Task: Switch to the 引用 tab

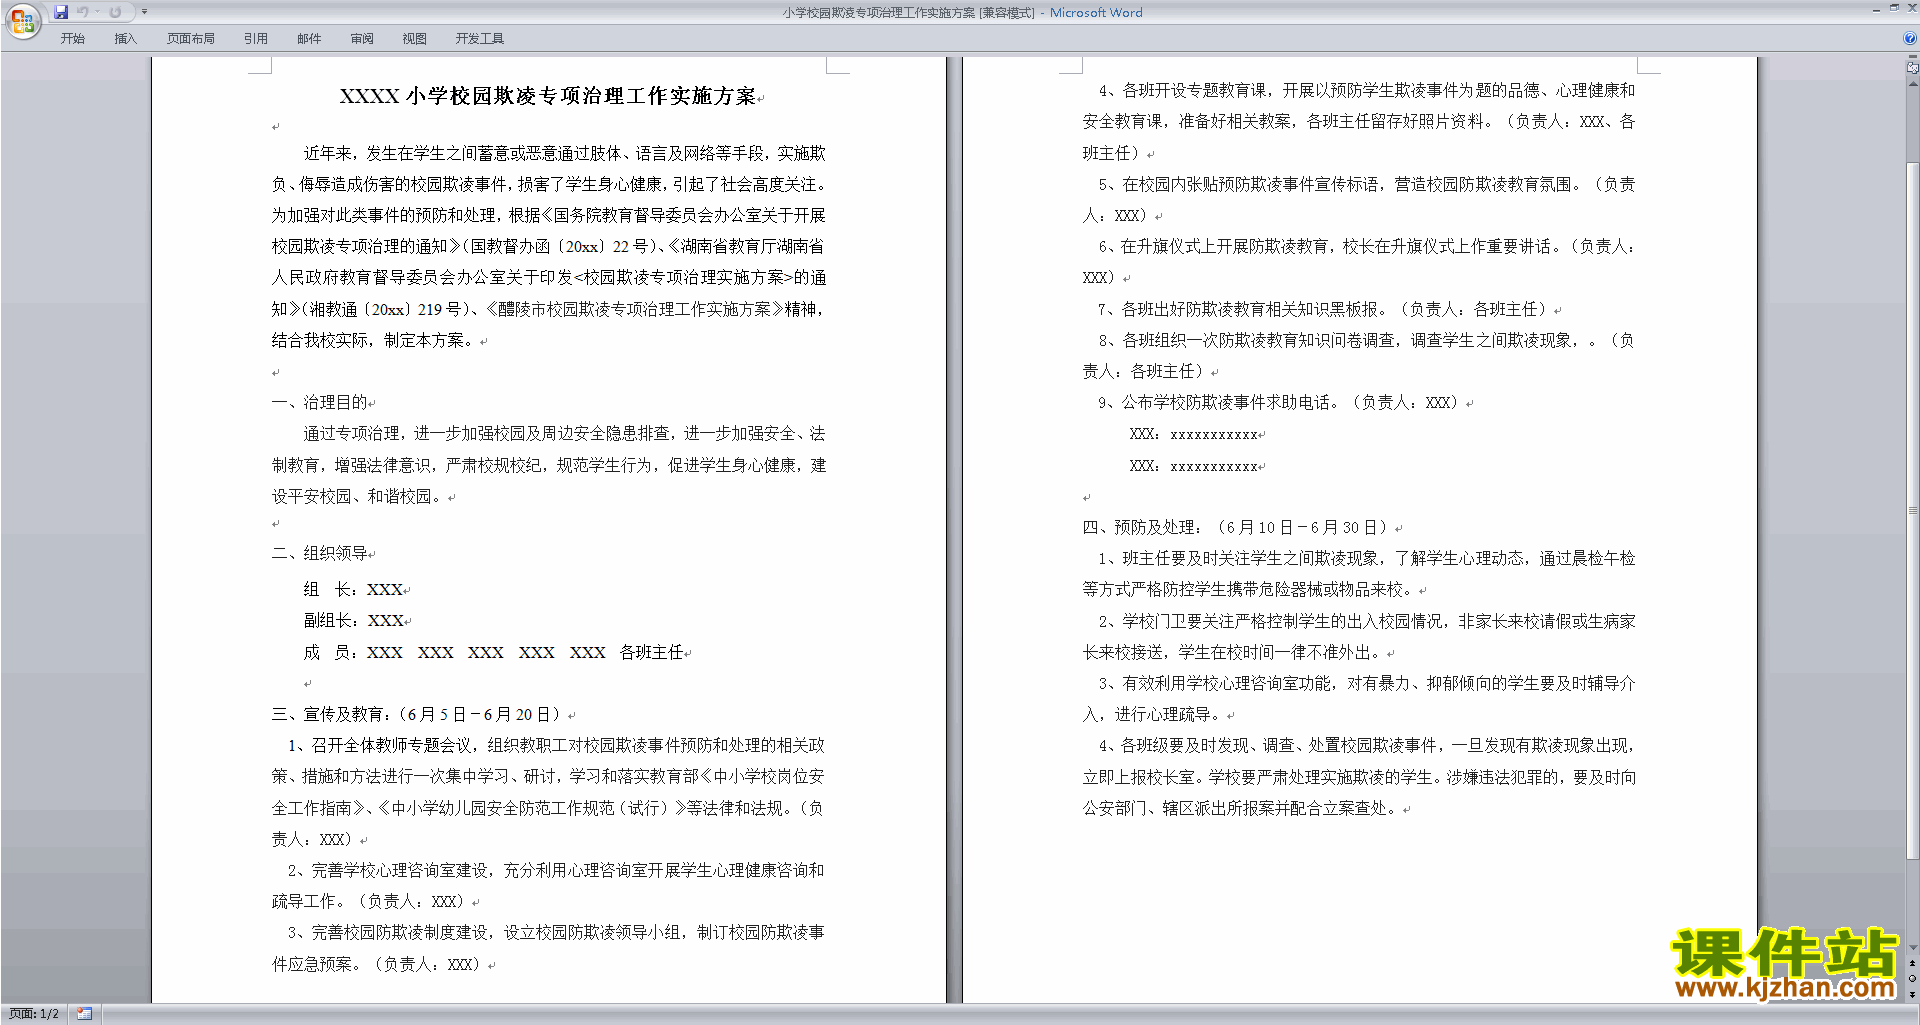Action: click(x=256, y=38)
